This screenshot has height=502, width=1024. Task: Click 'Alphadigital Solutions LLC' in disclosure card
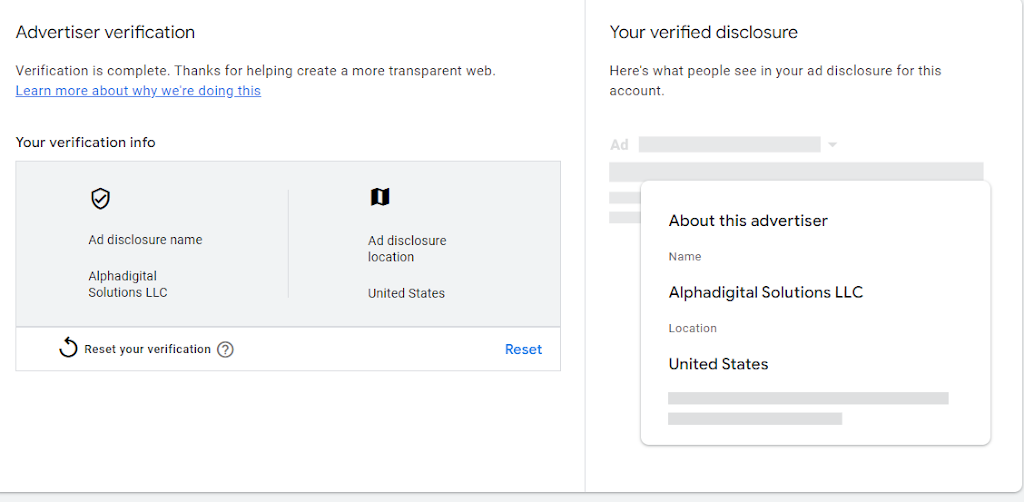(765, 292)
